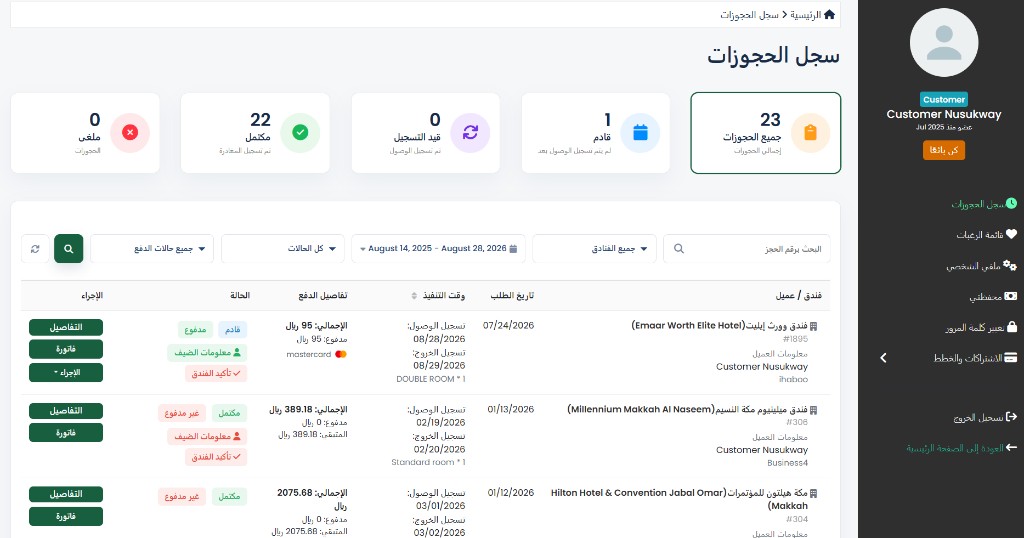The width and height of the screenshot is (1024, 538).
Task: Click العودة إلى الصفحة الرئيسية link
Action: [x=955, y=448]
